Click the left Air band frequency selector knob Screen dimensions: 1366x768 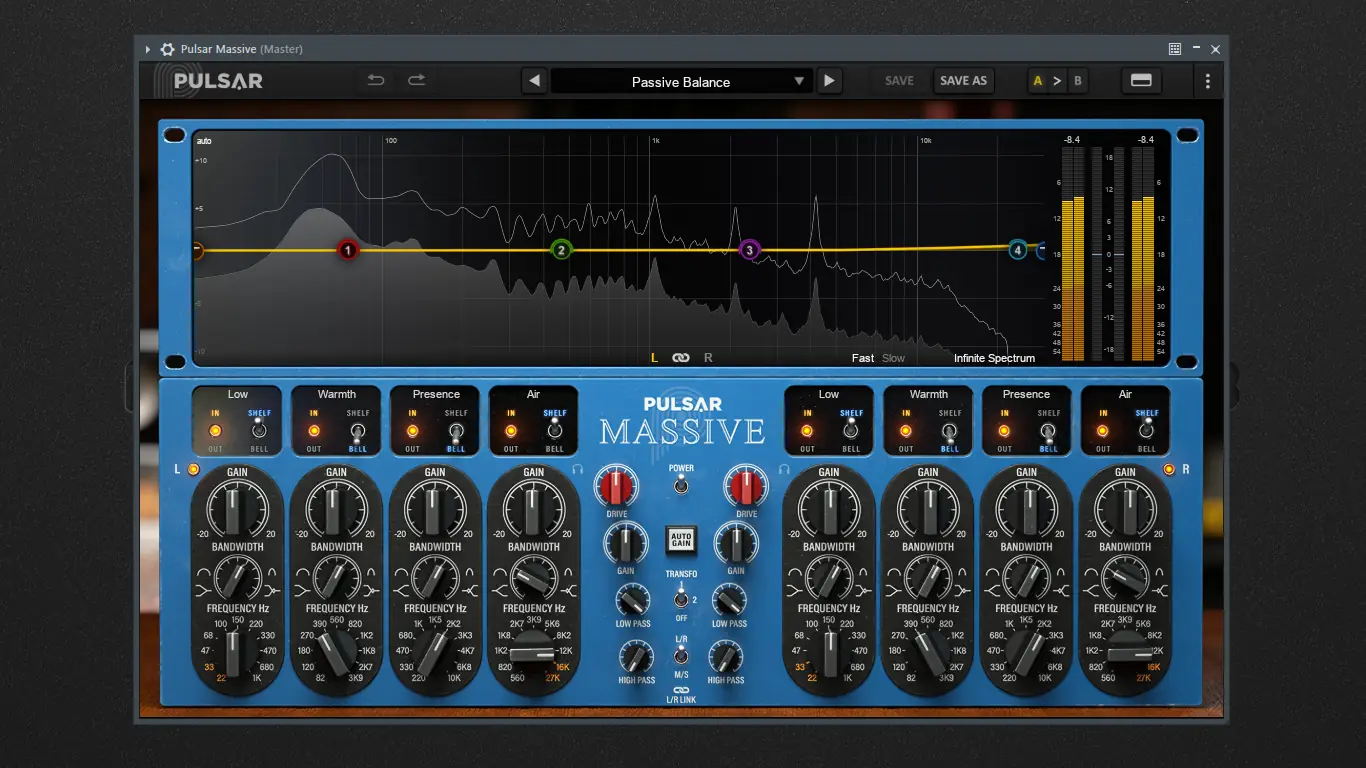point(533,652)
